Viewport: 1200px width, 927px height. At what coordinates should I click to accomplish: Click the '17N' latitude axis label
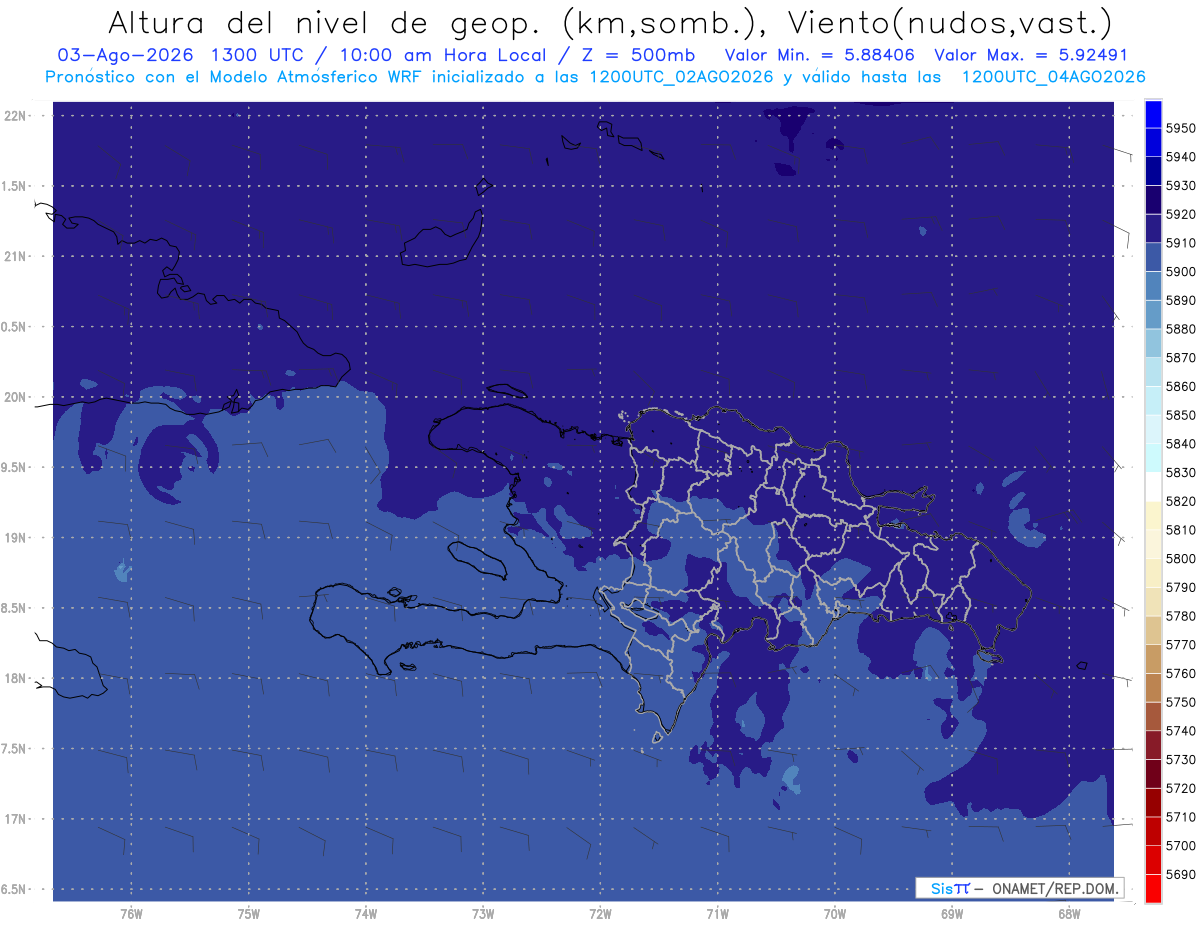[17, 819]
